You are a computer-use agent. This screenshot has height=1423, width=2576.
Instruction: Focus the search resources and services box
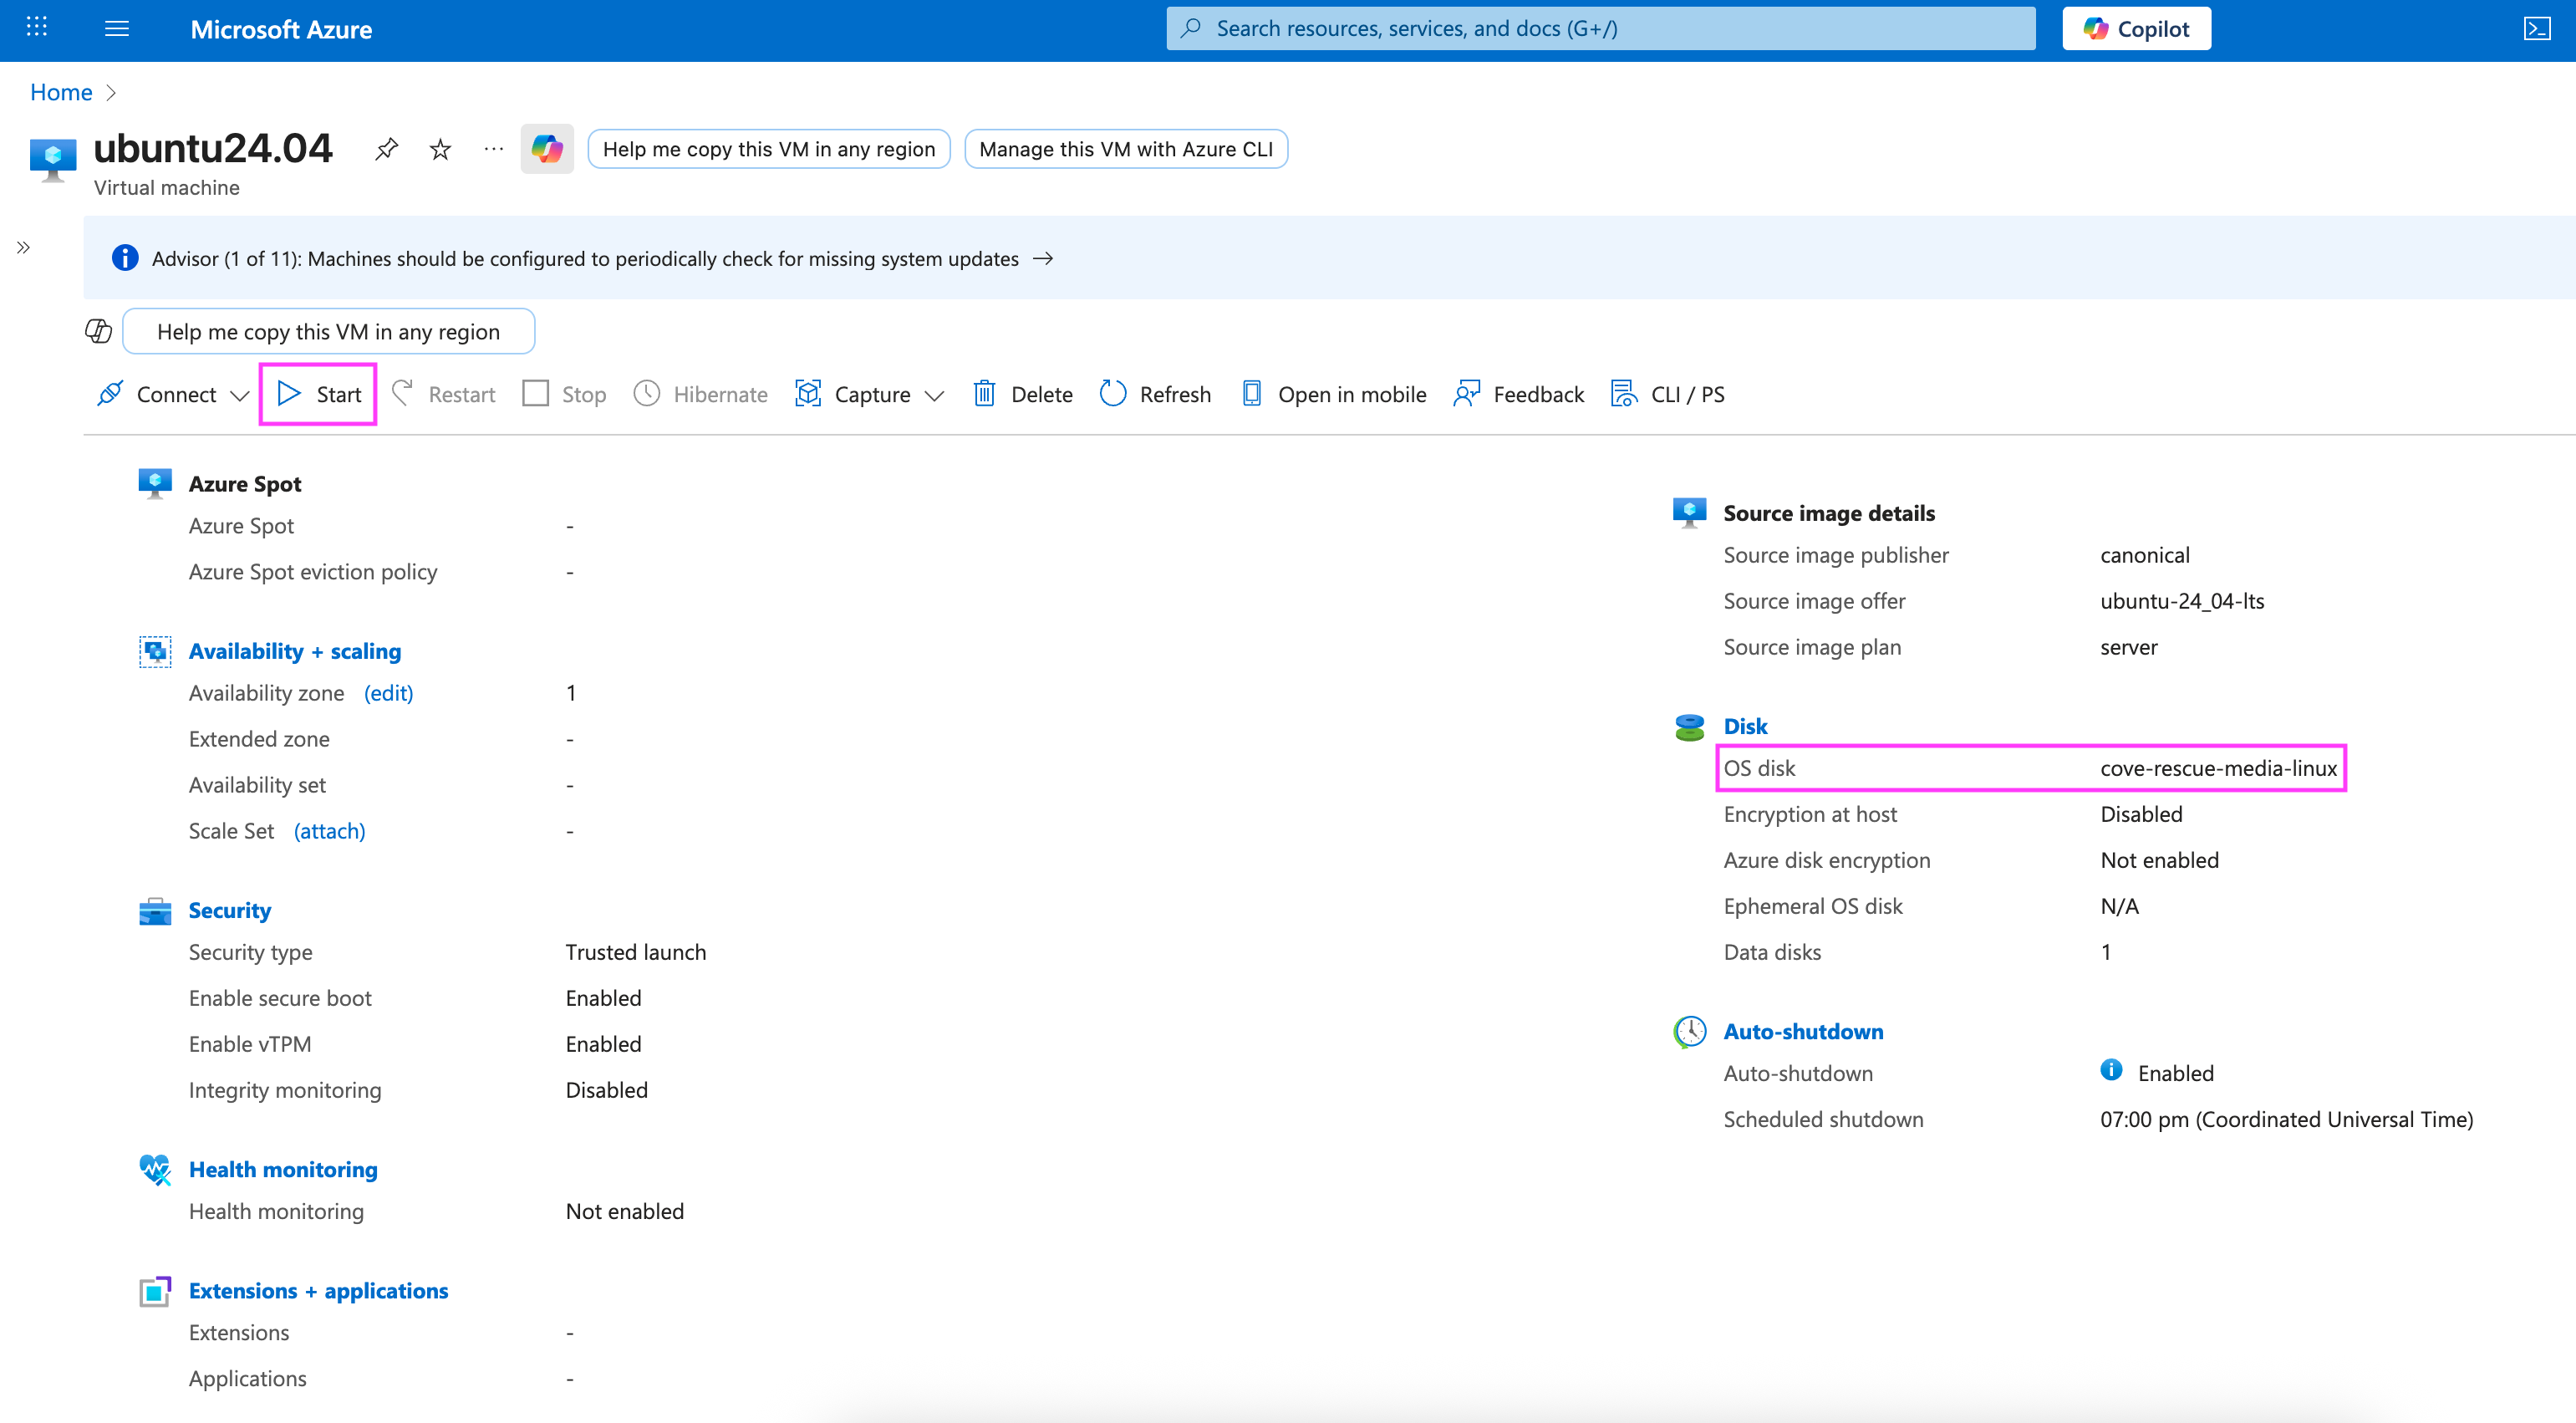(1600, 28)
